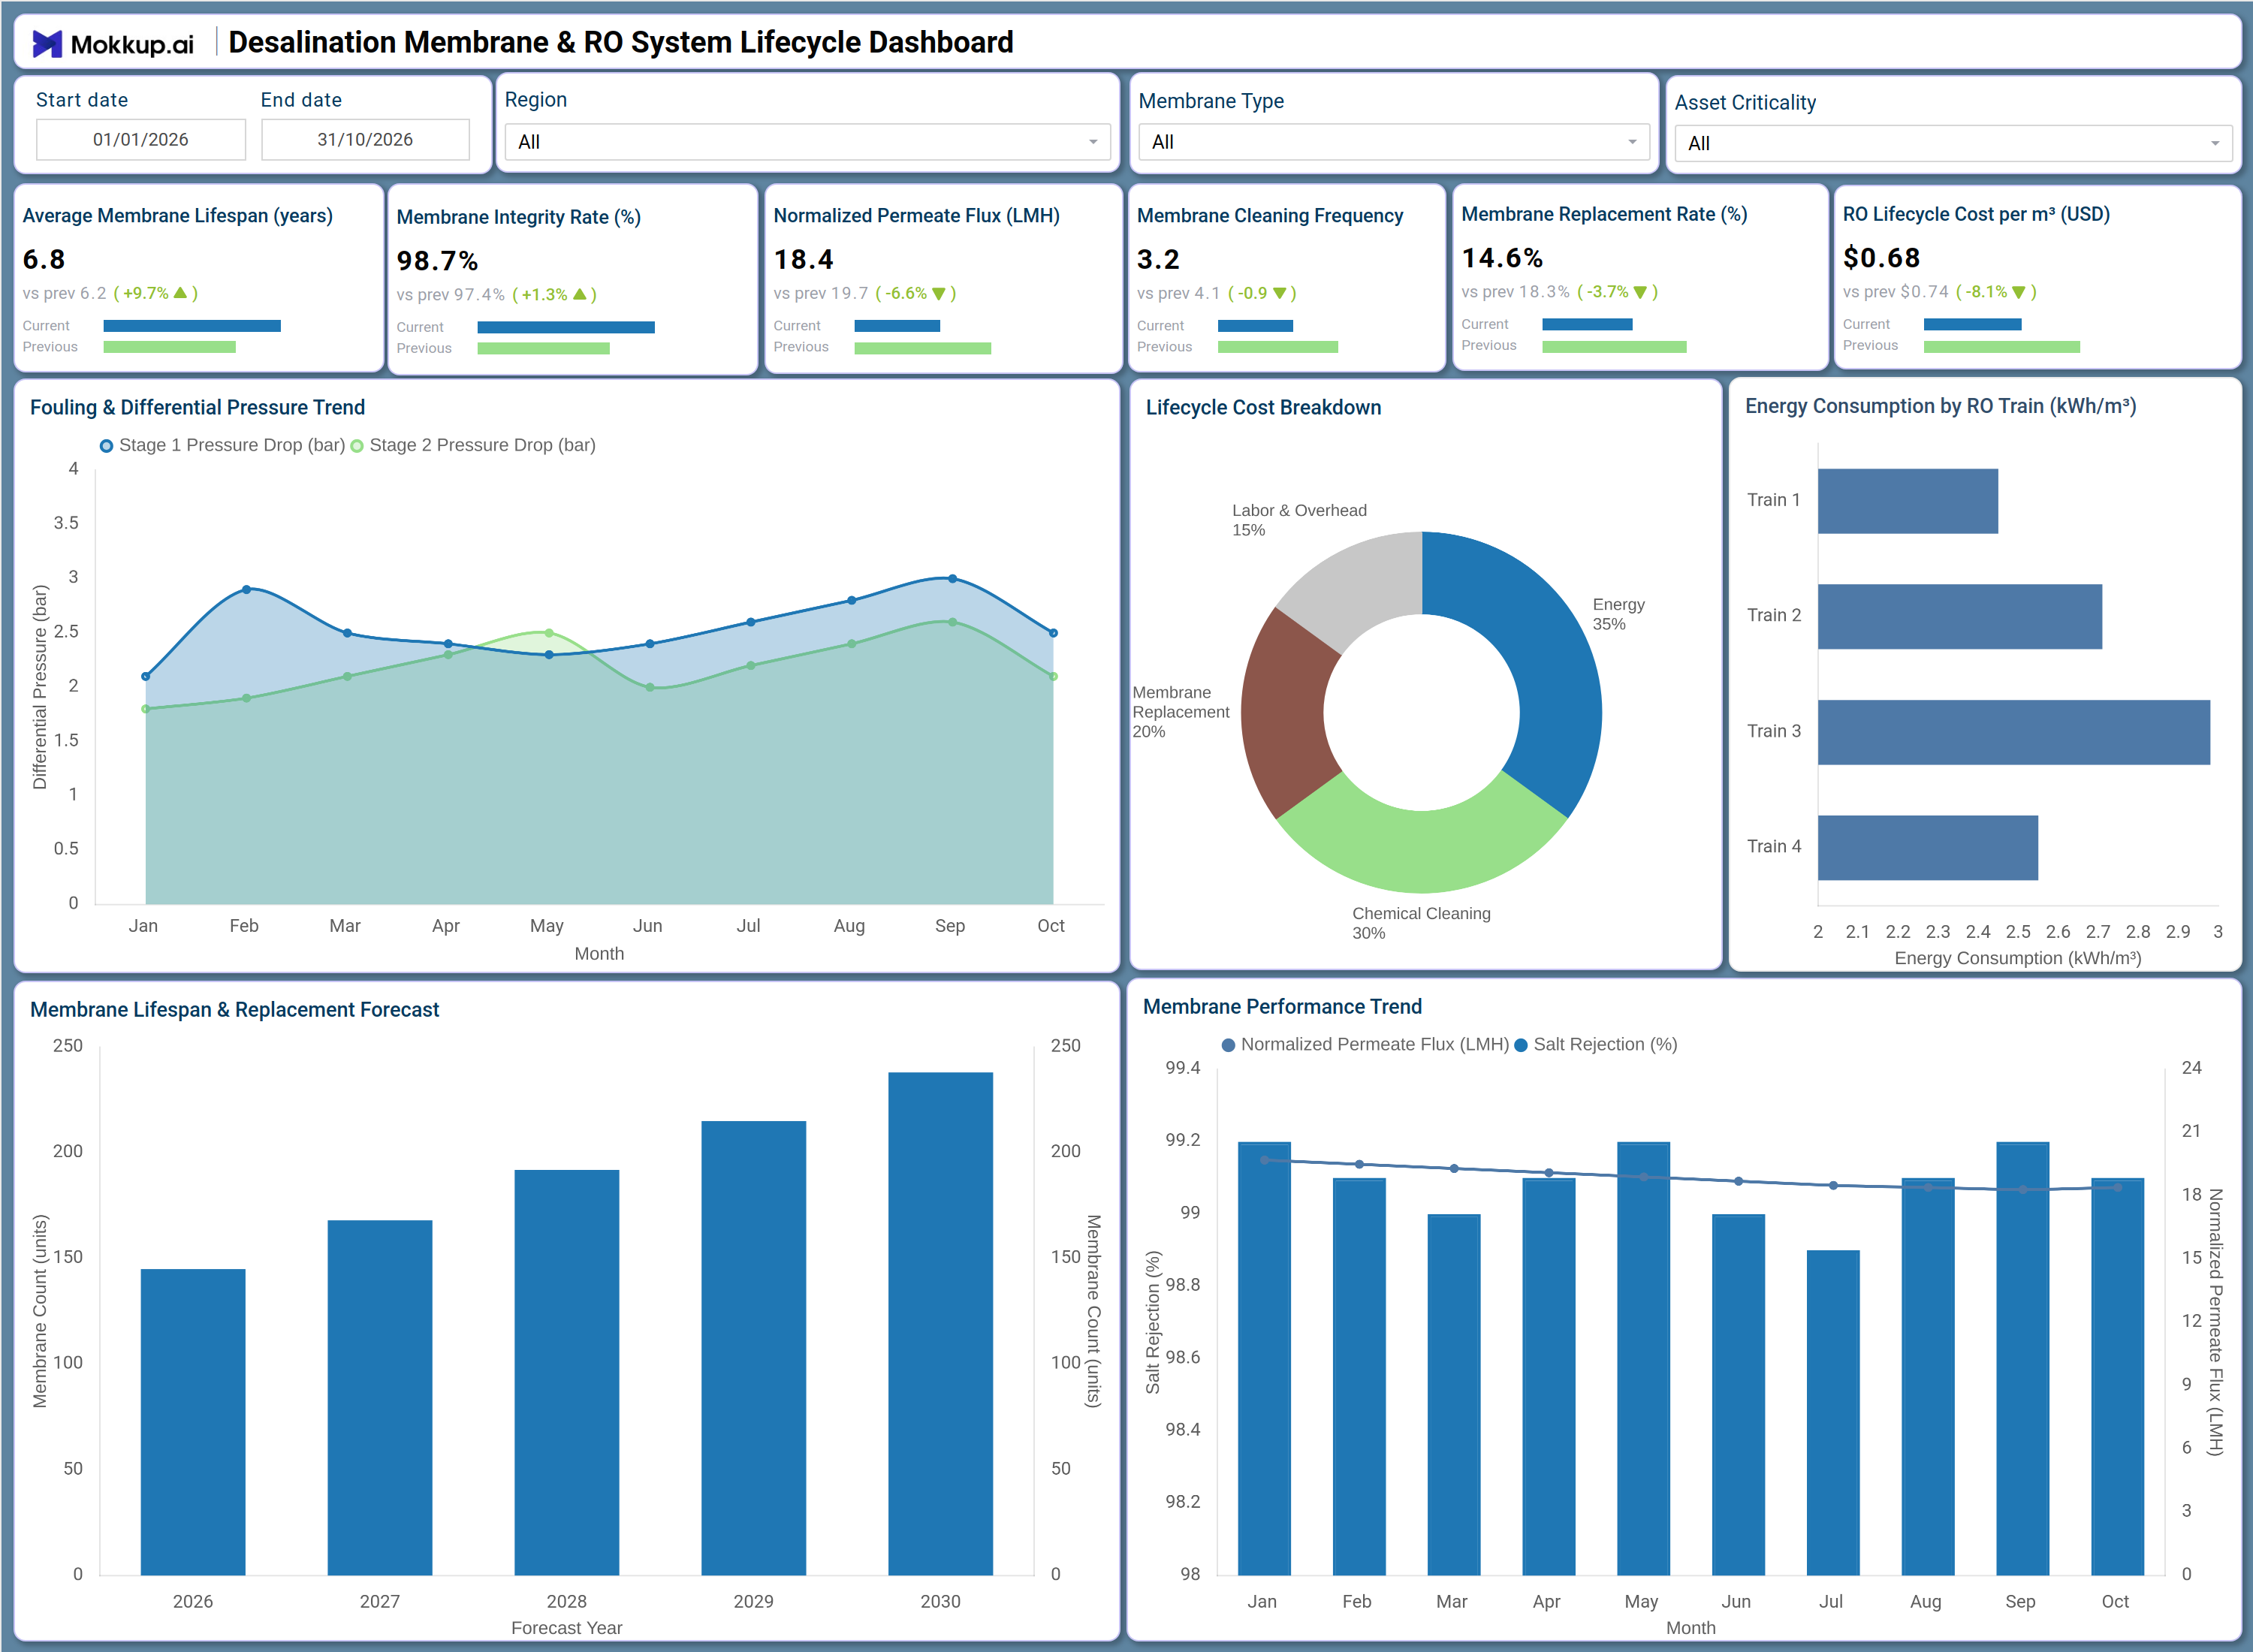Click the Mar salt rejection bar
Viewport: 2253px width, 1652px height.
1454,1394
